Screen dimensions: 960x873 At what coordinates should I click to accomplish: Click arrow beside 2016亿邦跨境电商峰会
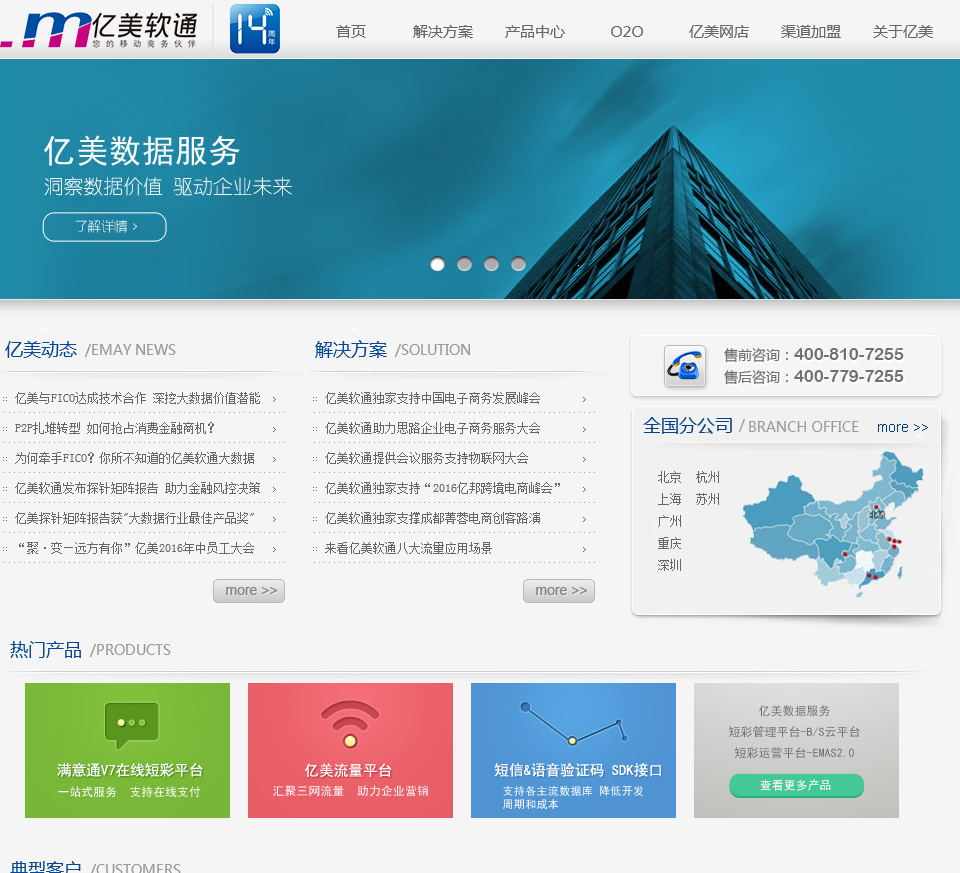coord(585,489)
